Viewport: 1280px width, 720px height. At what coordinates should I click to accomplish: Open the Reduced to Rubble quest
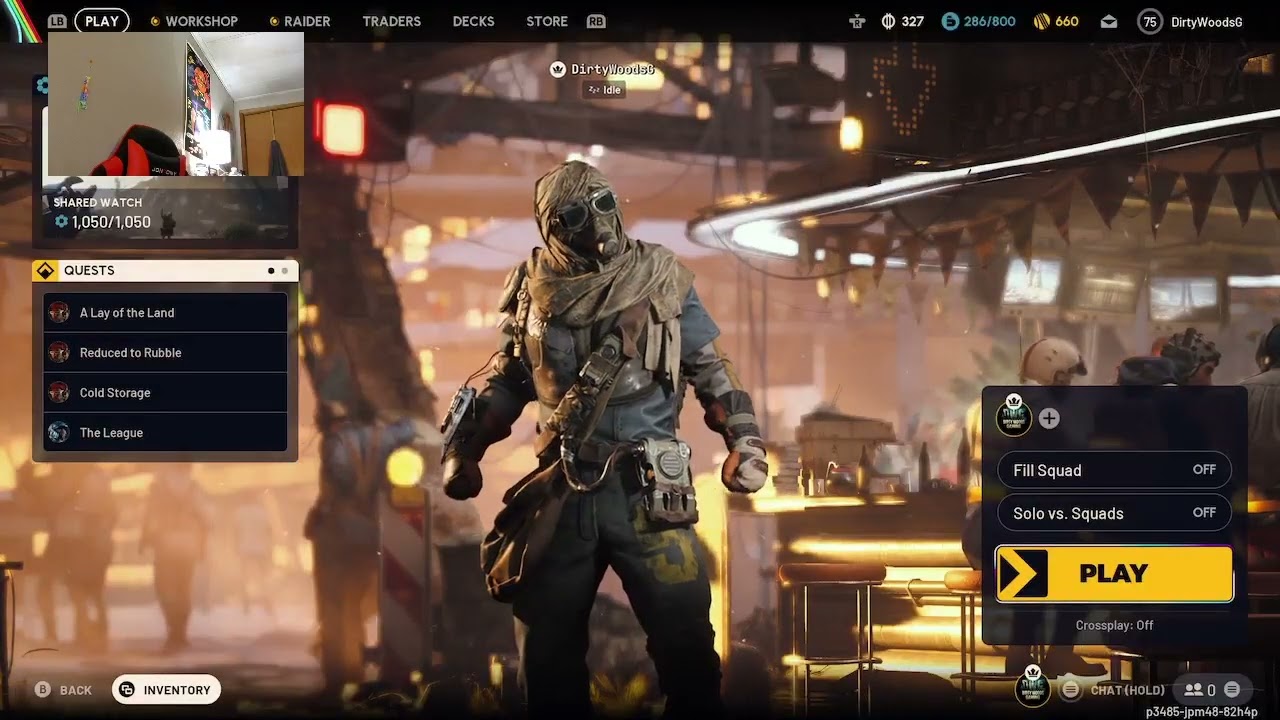pos(165,352)
